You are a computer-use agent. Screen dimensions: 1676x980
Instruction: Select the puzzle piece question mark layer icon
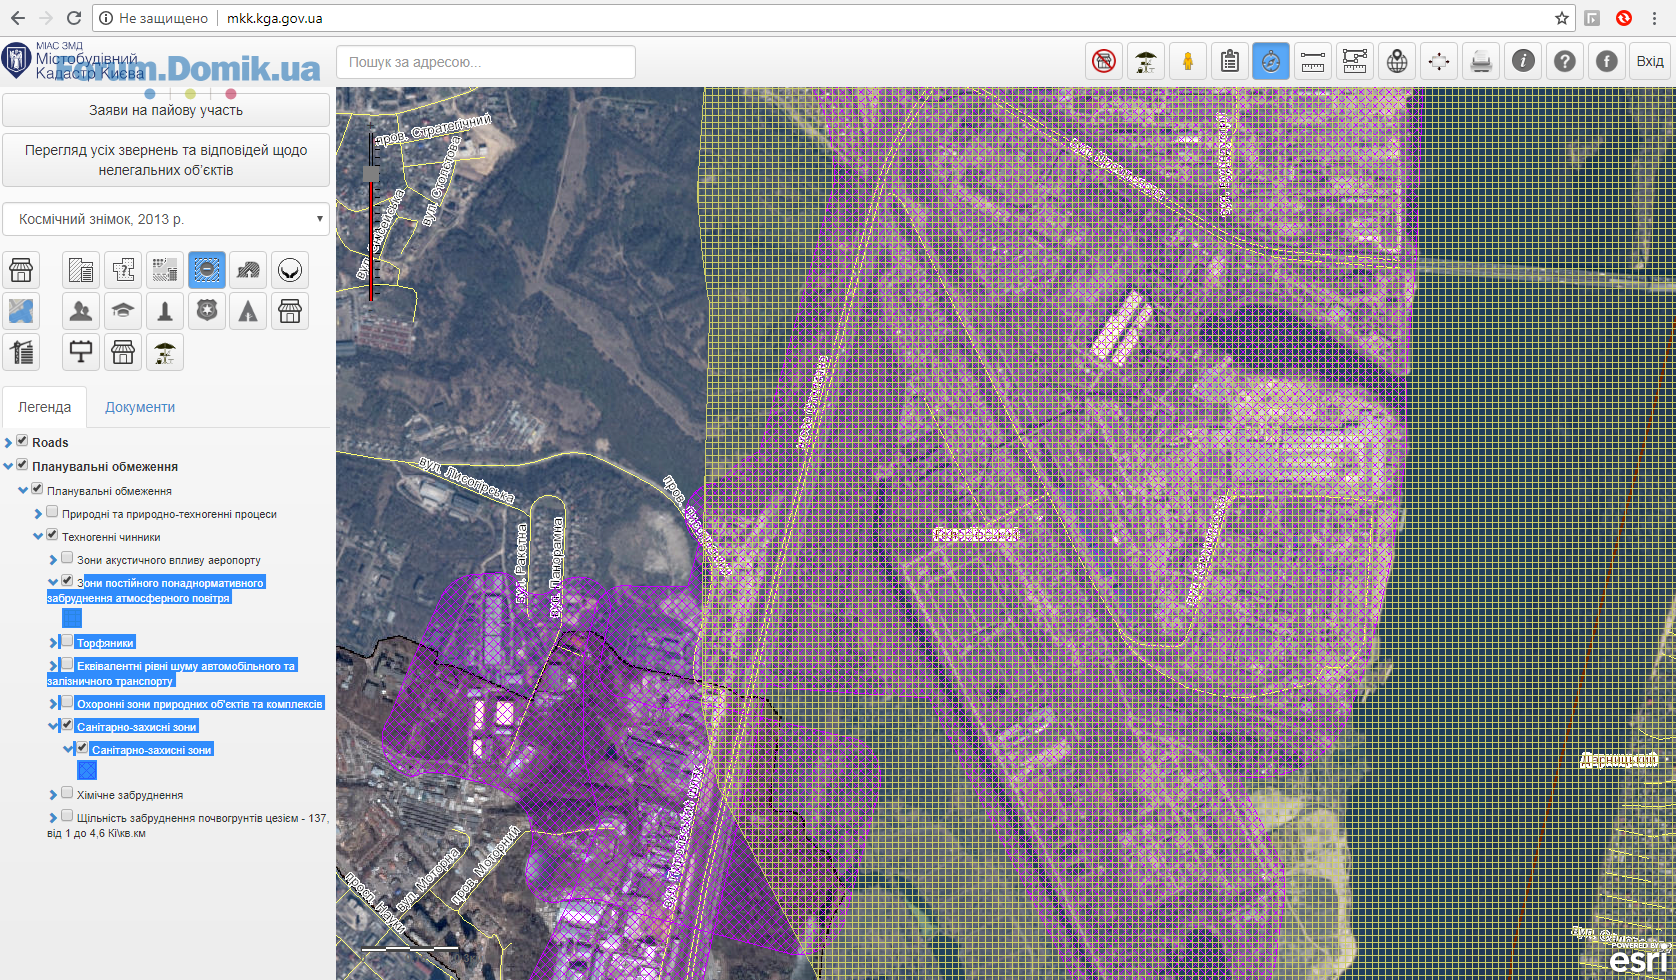pyautogui.click(x=123, y=270)
